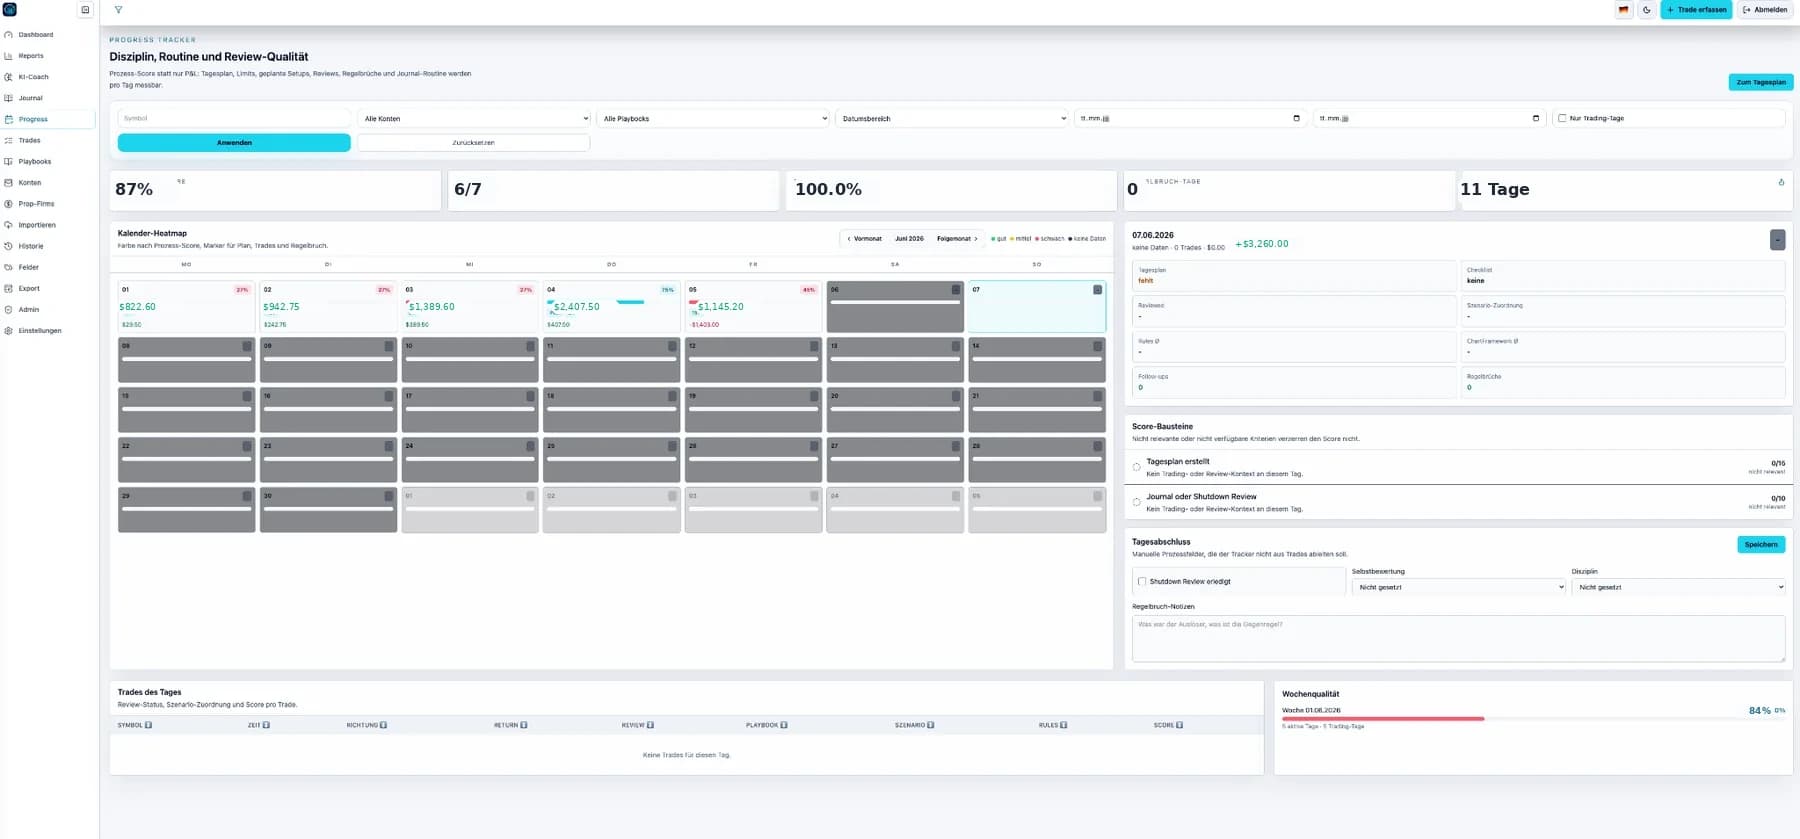The width and height of the screenshot is (1800, 839).
Task: Select gray heatmap day 06
Action: (x=895, y=306)
